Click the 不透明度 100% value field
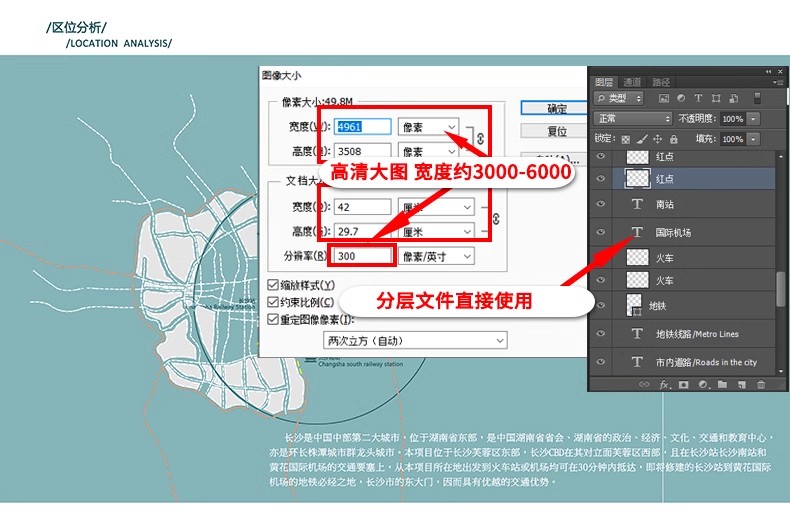This screenshot has height=512, width=790. pos(733,119)
